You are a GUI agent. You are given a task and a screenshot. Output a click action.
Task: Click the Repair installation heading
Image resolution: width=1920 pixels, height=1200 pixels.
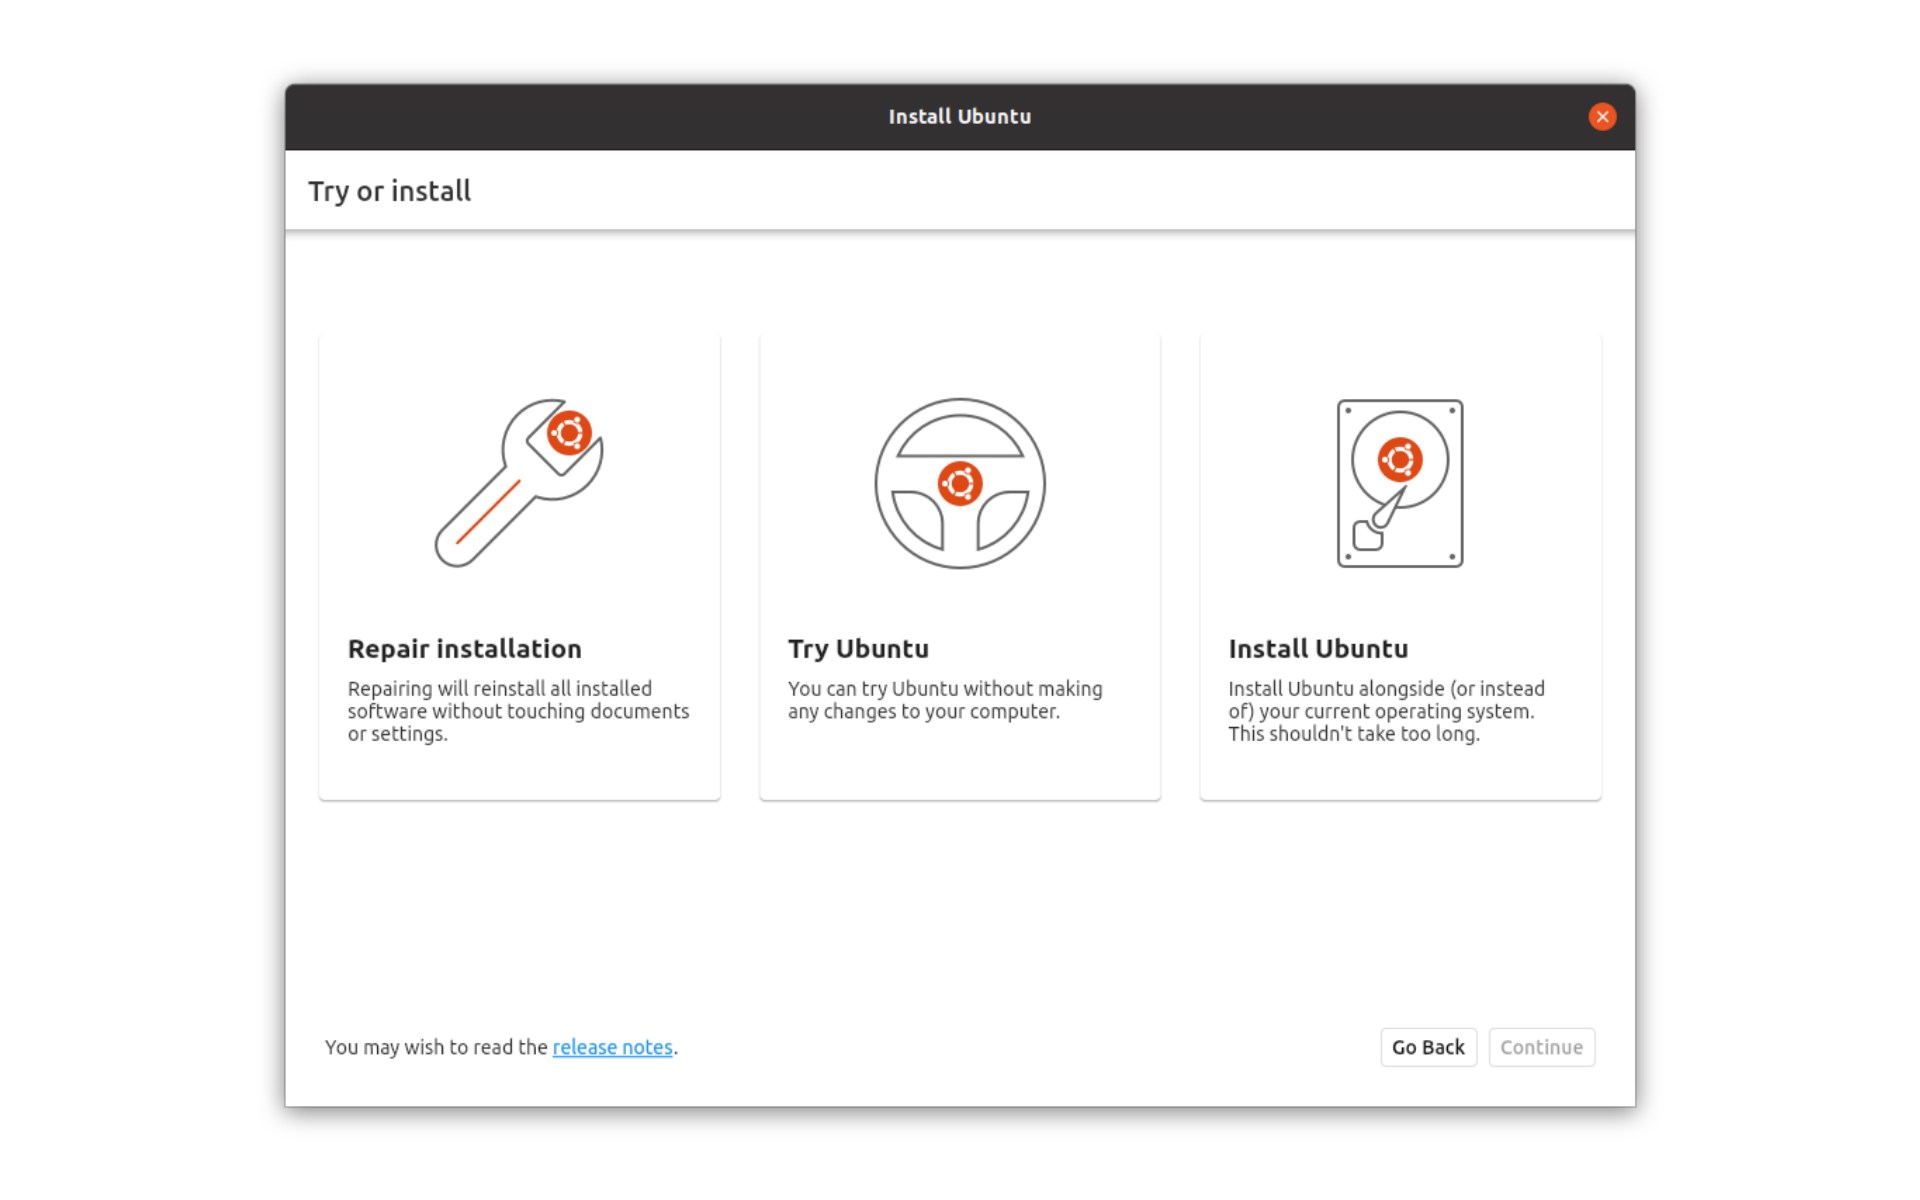point(463,648)
